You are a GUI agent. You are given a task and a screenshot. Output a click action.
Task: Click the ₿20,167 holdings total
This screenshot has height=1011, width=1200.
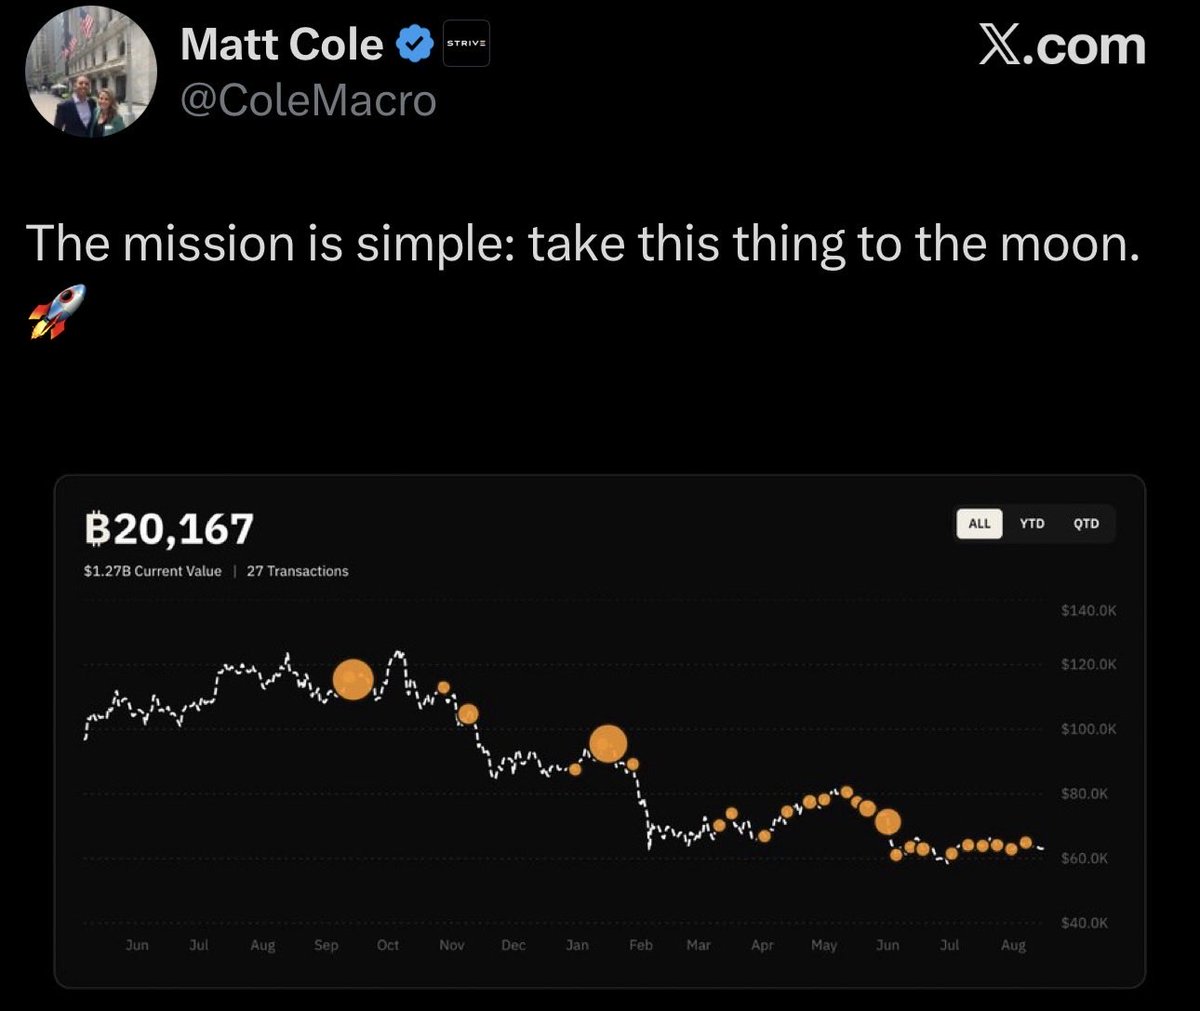click(x=169, y=529)
